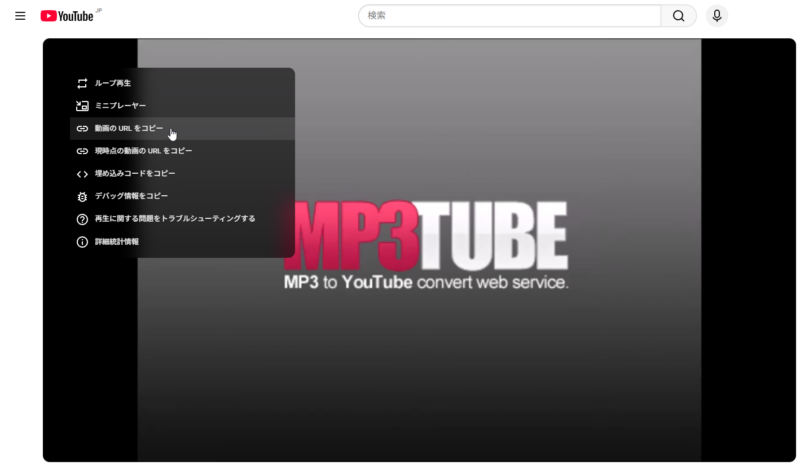The image size is (800, 466).
Task: Select デバッグ情報をコピー
Action: pos(182,196)
